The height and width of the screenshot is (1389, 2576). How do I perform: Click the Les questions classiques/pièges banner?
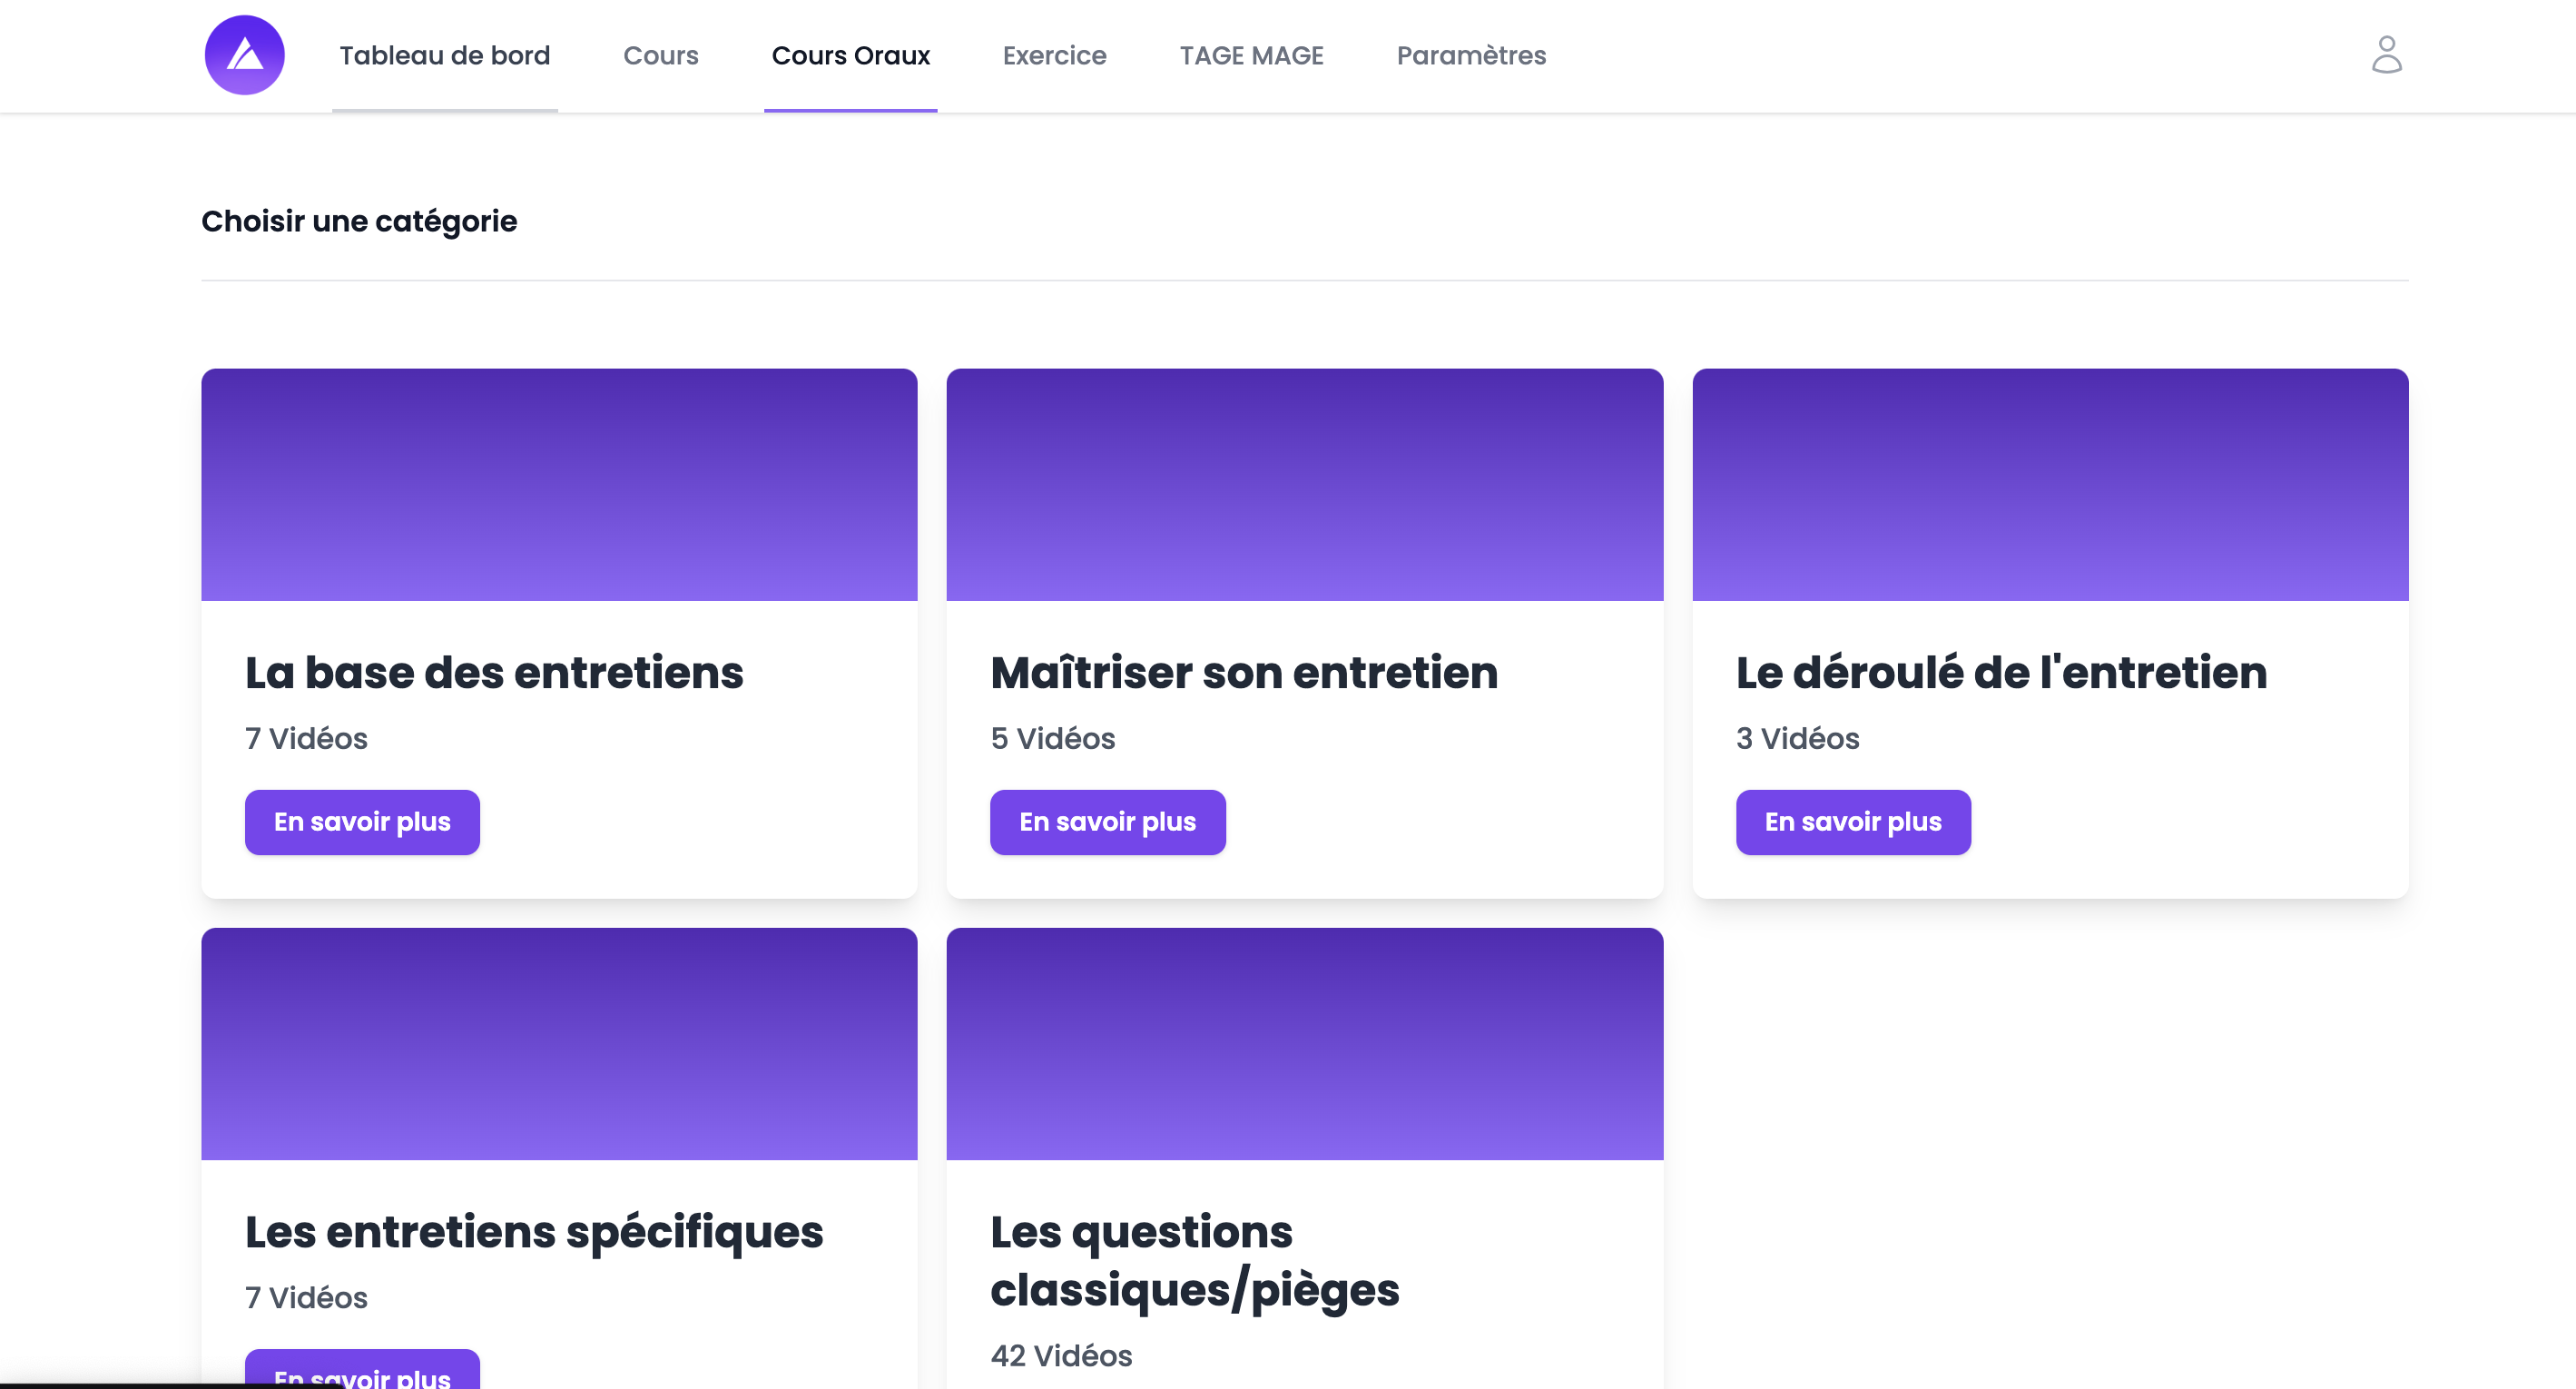click(1305, 1043)
